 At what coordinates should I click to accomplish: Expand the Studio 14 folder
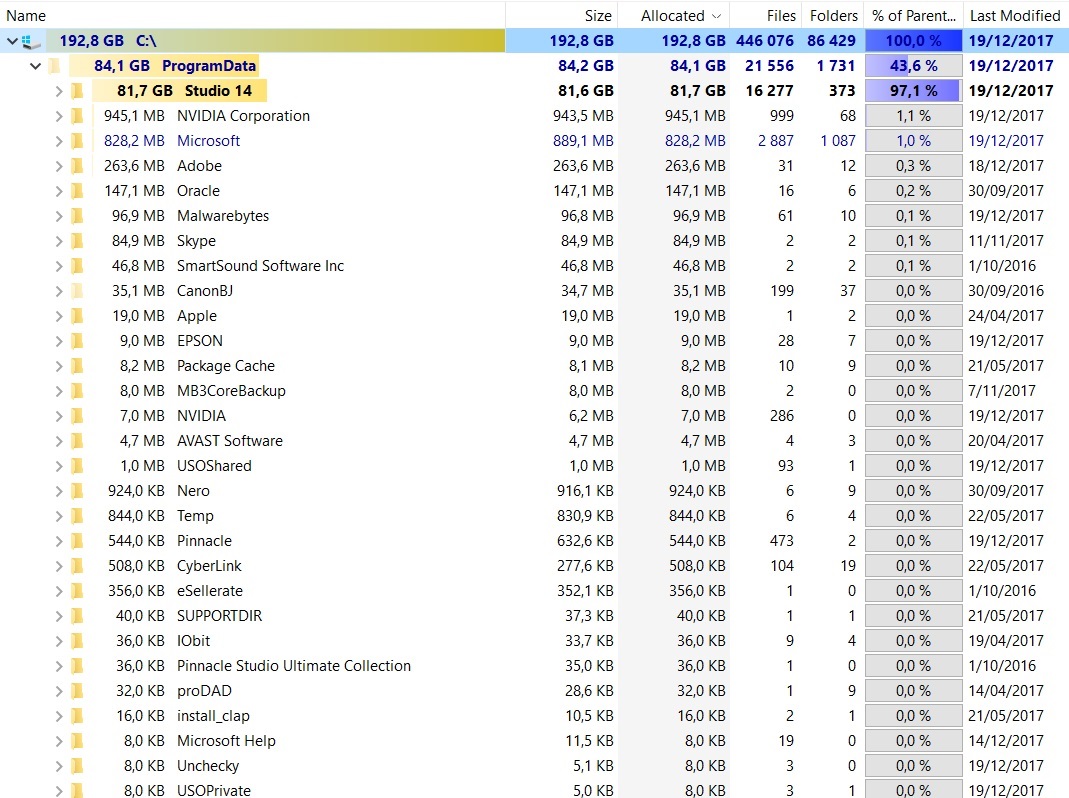[x=59, y=91]
